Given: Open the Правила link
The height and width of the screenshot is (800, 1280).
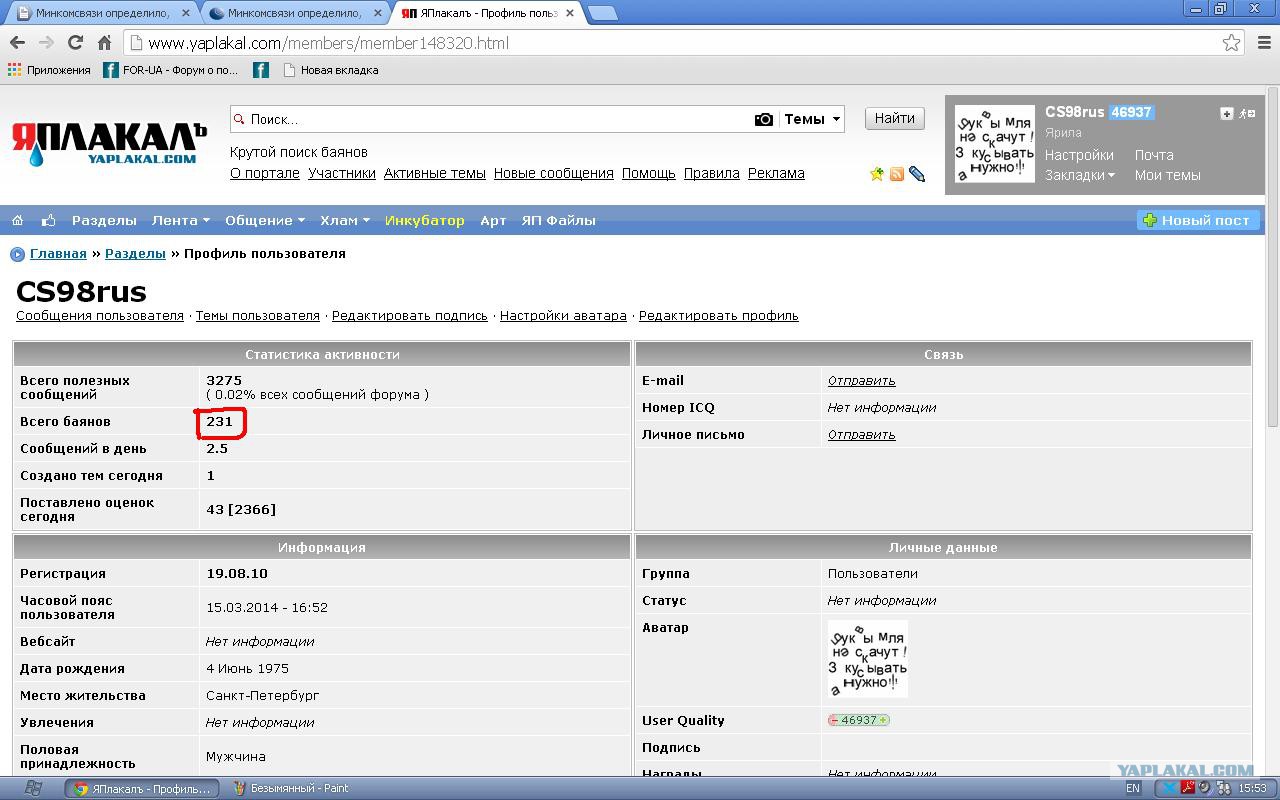Looking at the screenshot, I should tap(712, 173).
